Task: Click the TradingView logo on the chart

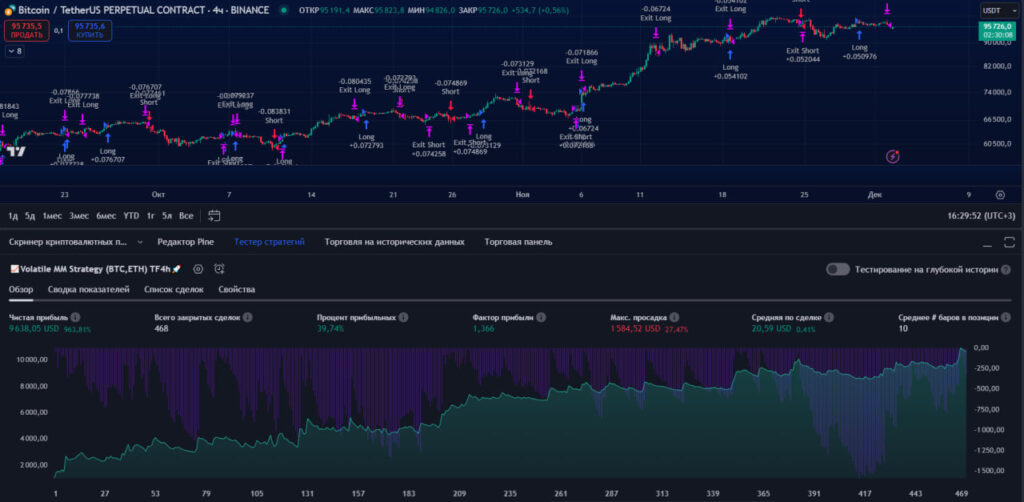Action: coord(16,151)
